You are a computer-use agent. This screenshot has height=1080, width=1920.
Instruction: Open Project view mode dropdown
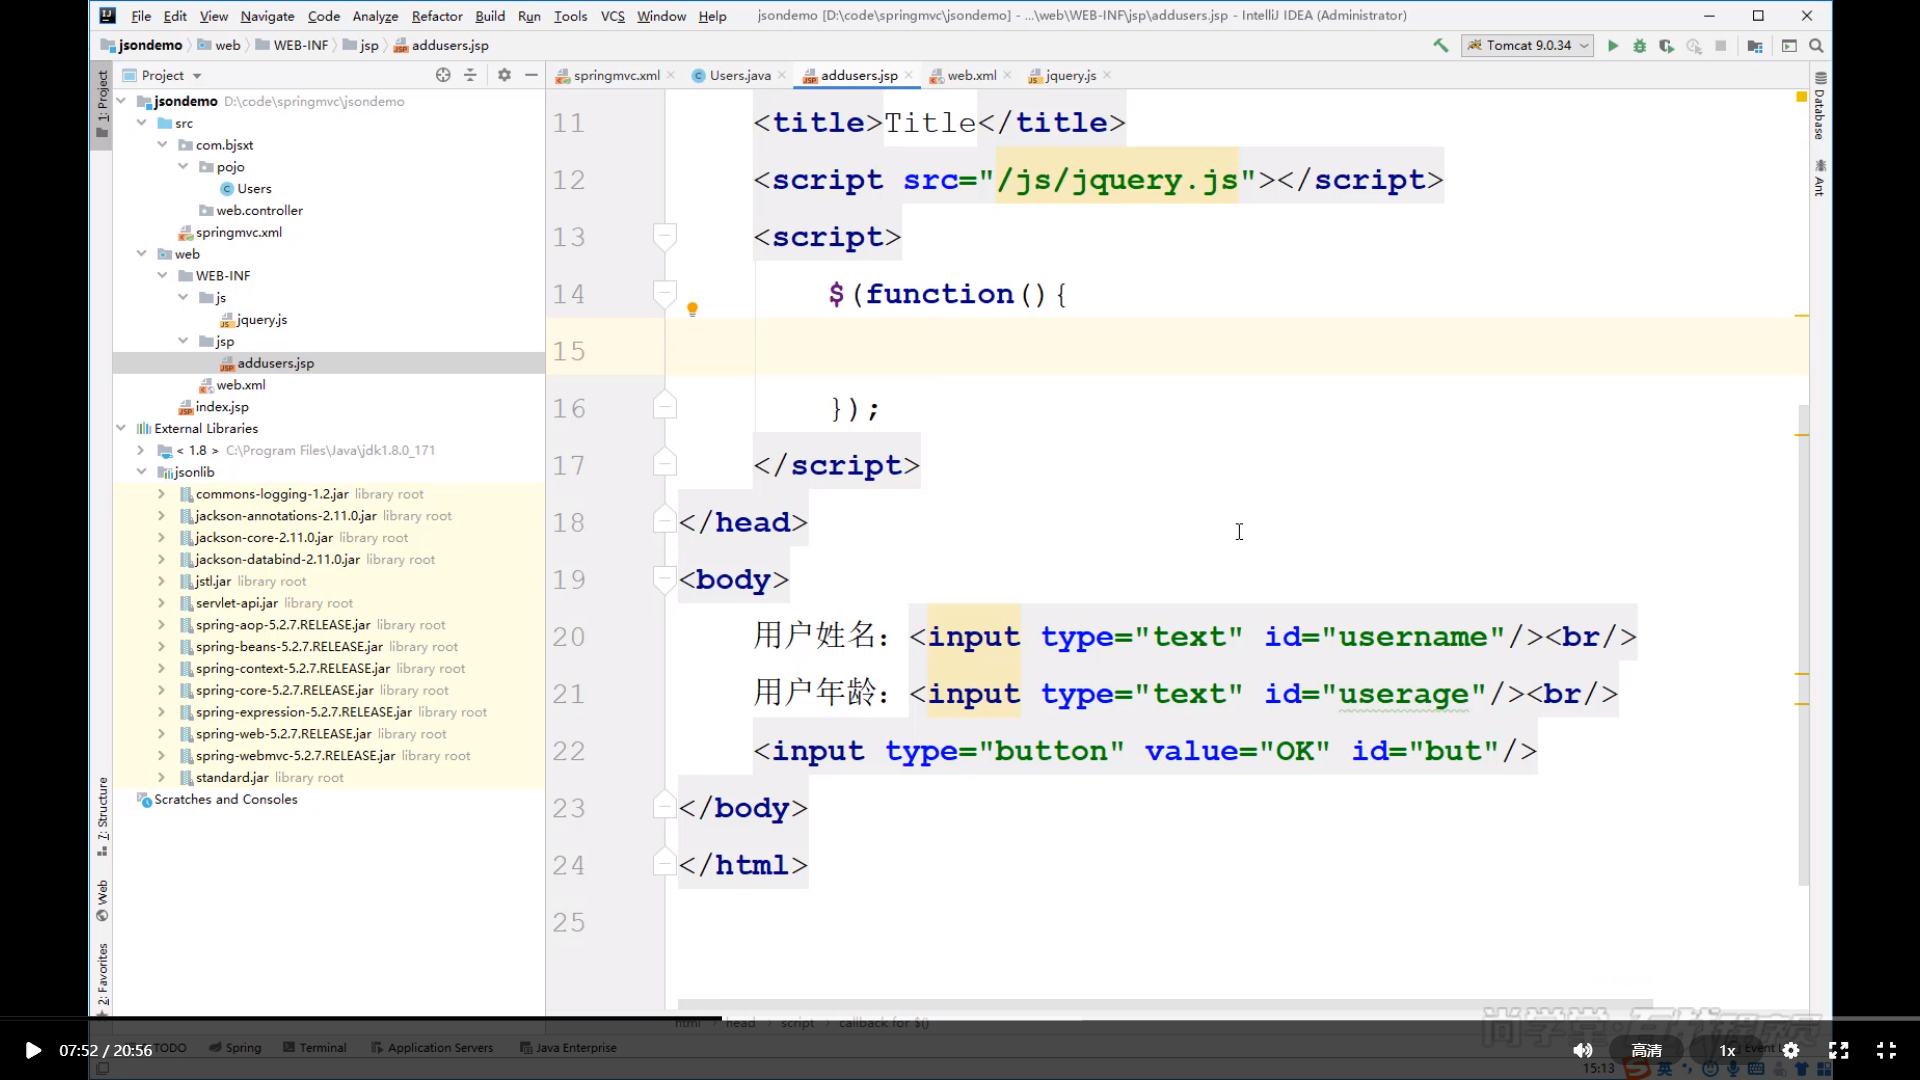click(197, 76)
